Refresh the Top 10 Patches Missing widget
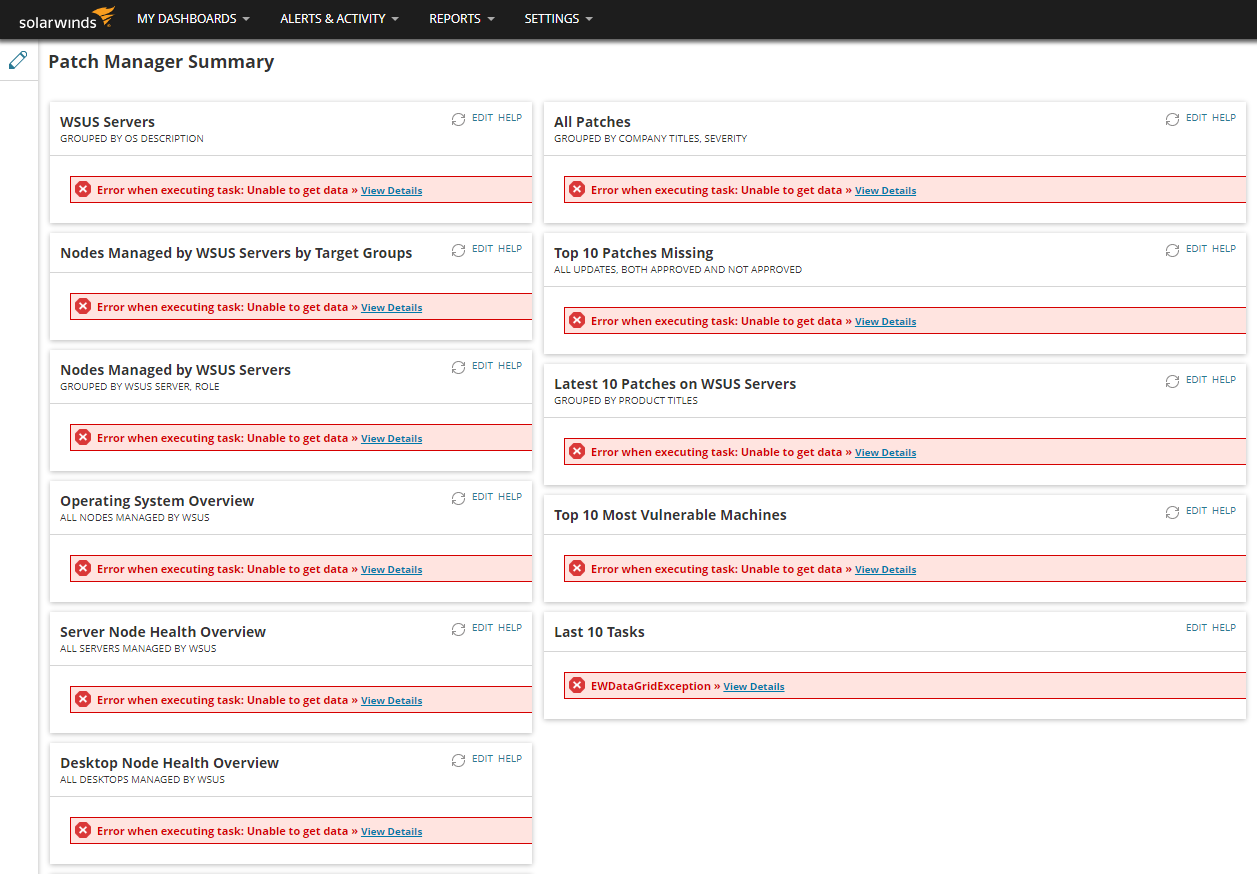 (1172, 250)
